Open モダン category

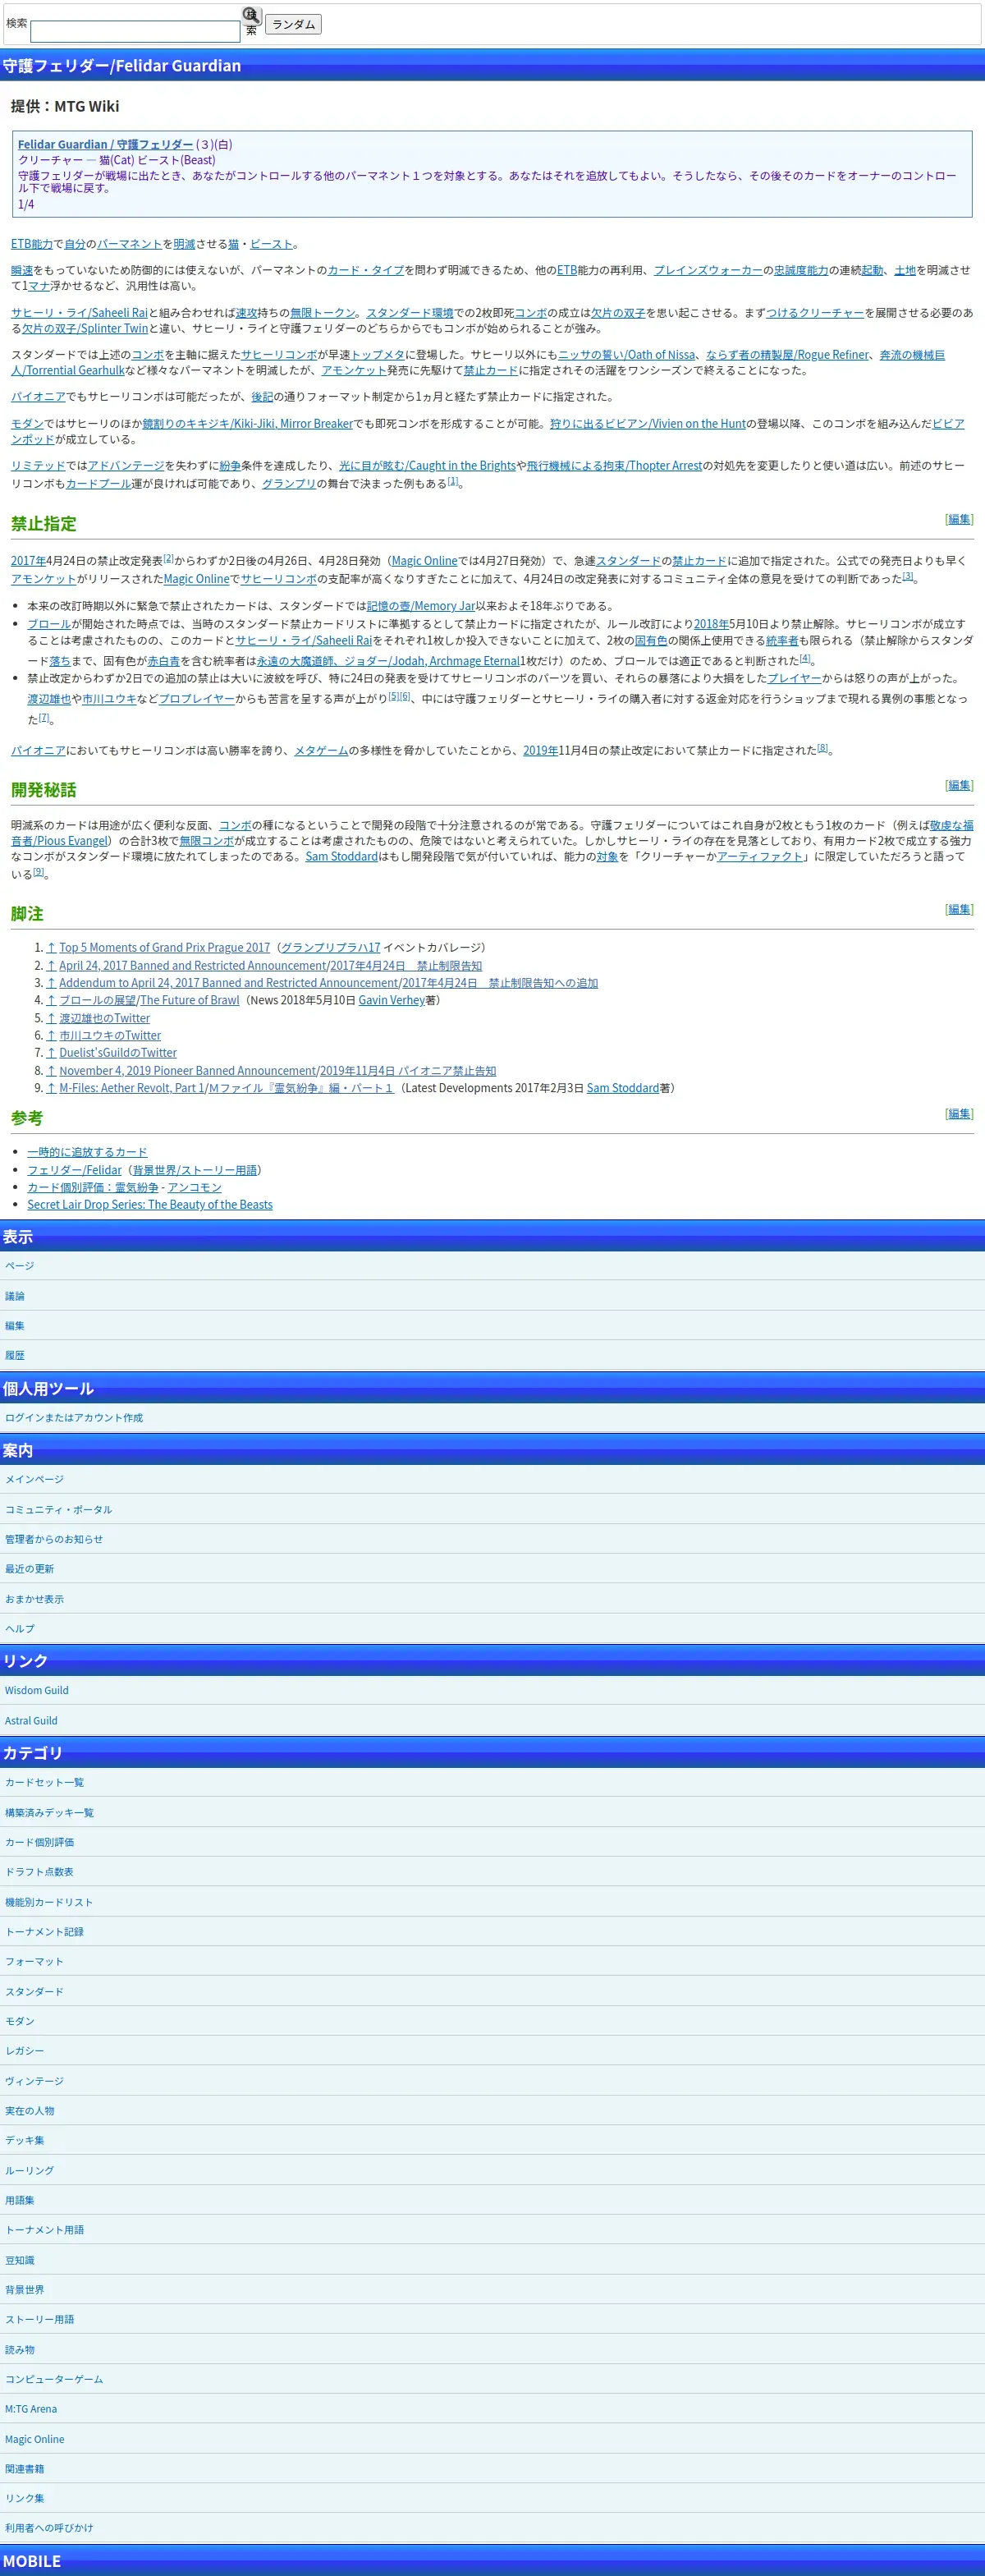19,2021
